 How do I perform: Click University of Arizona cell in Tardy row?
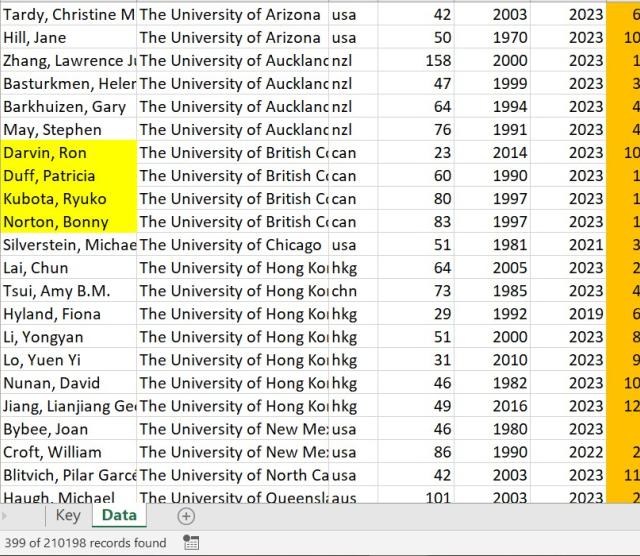233,15
